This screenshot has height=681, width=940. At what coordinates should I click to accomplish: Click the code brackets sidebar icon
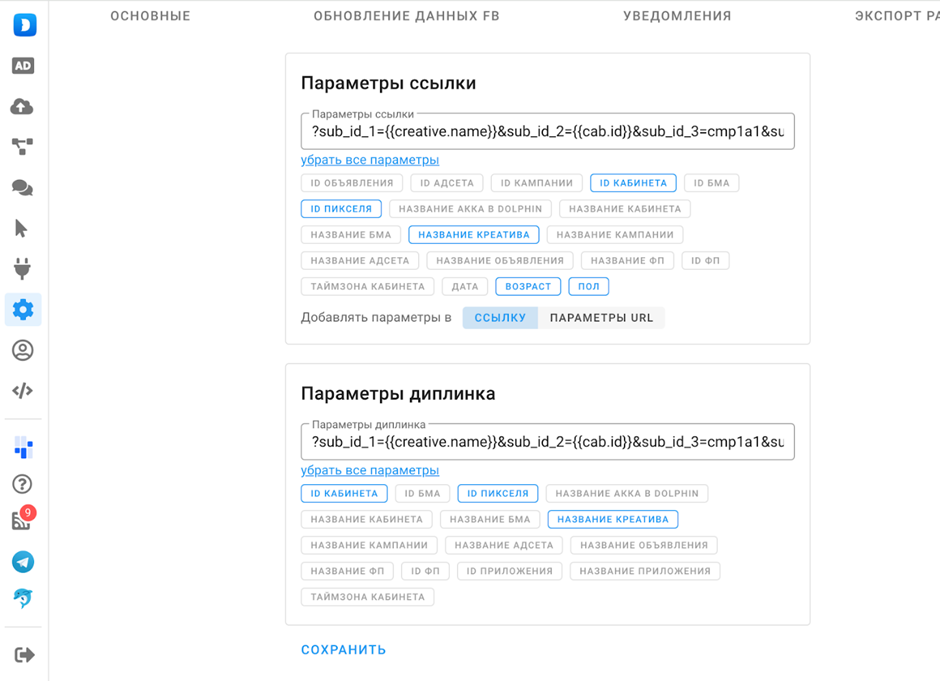pos(23,391)
